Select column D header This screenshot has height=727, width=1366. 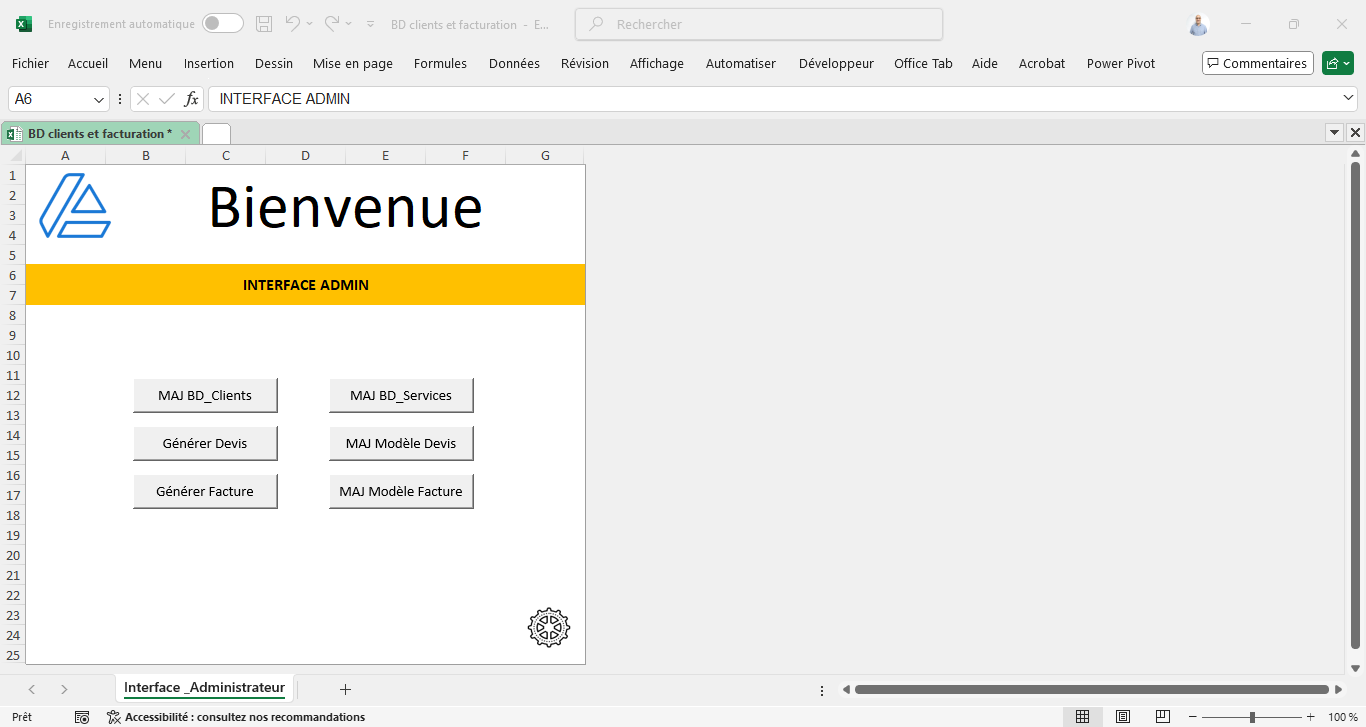tap(305, 155)
